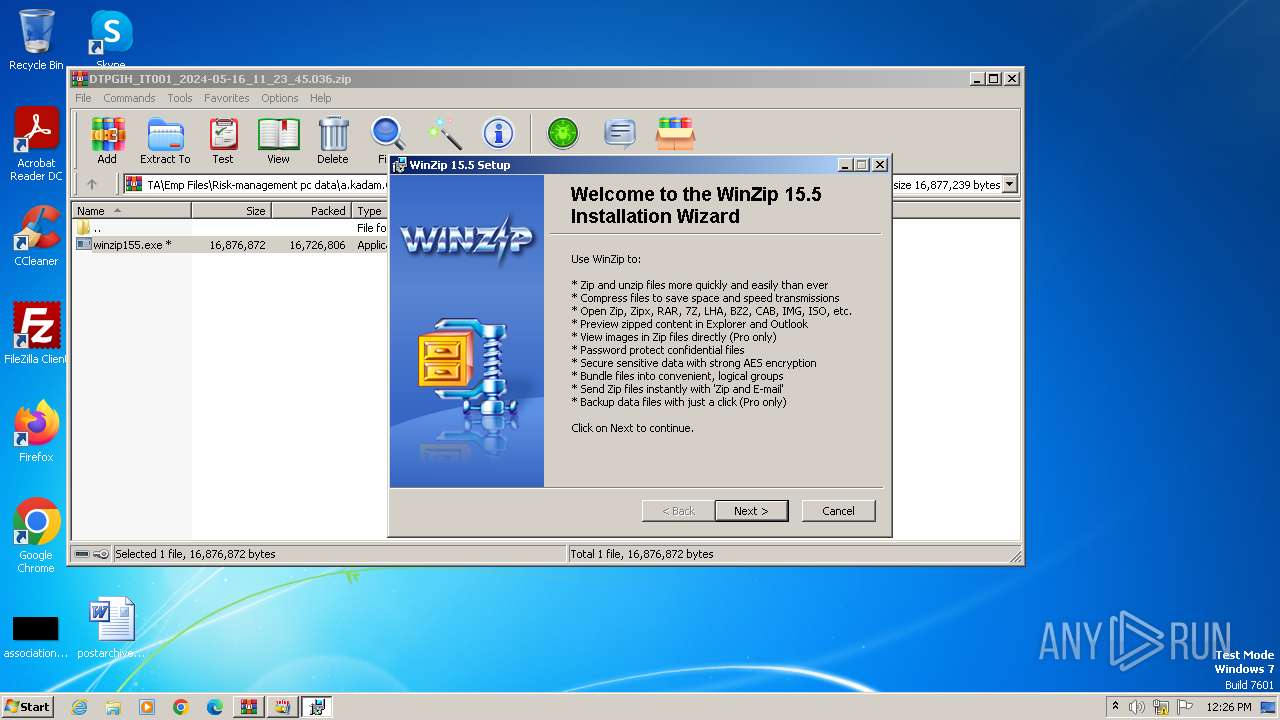Open Internet Explorer from taskbar
This screenshot has height=720, width=1280.
tap(79, 707)
